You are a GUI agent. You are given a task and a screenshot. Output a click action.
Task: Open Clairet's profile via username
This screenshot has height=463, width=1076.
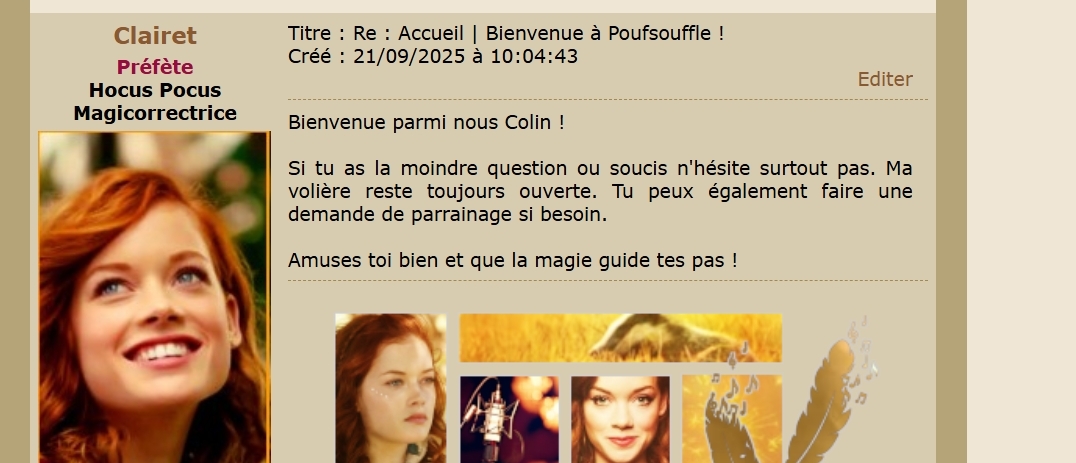pos(155,35)
